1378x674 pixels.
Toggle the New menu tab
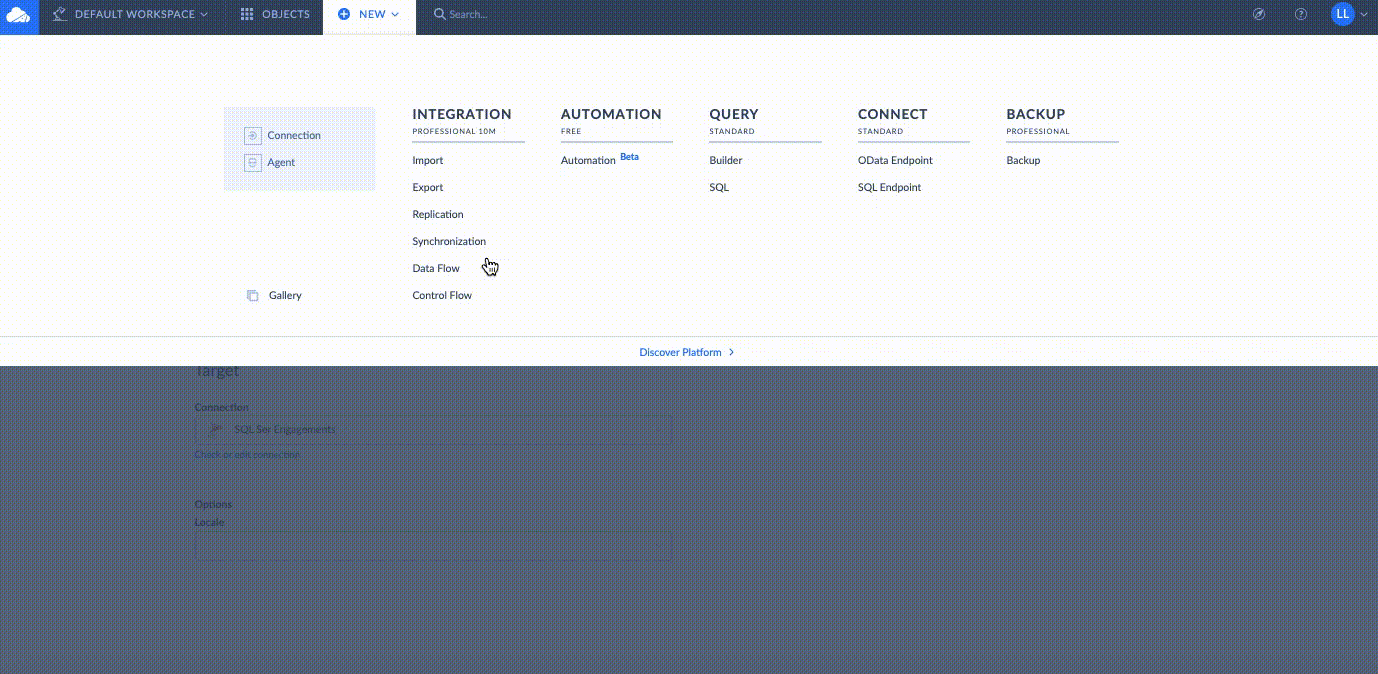369,14
